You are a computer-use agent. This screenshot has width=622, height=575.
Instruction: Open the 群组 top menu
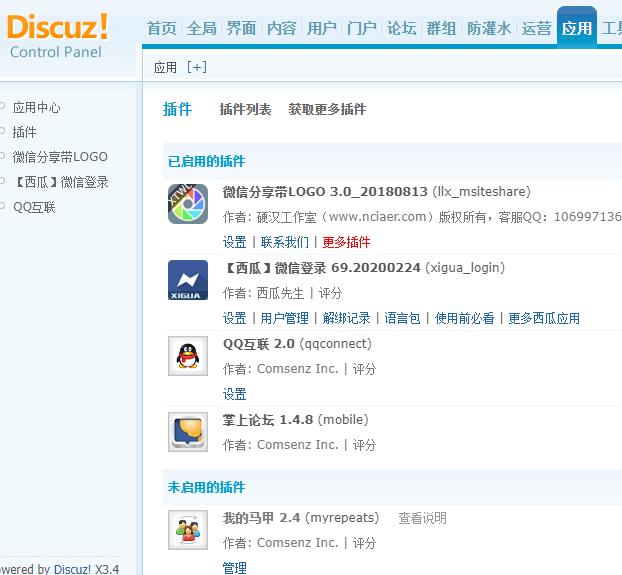pyautogui.click(x=441, y=28)
